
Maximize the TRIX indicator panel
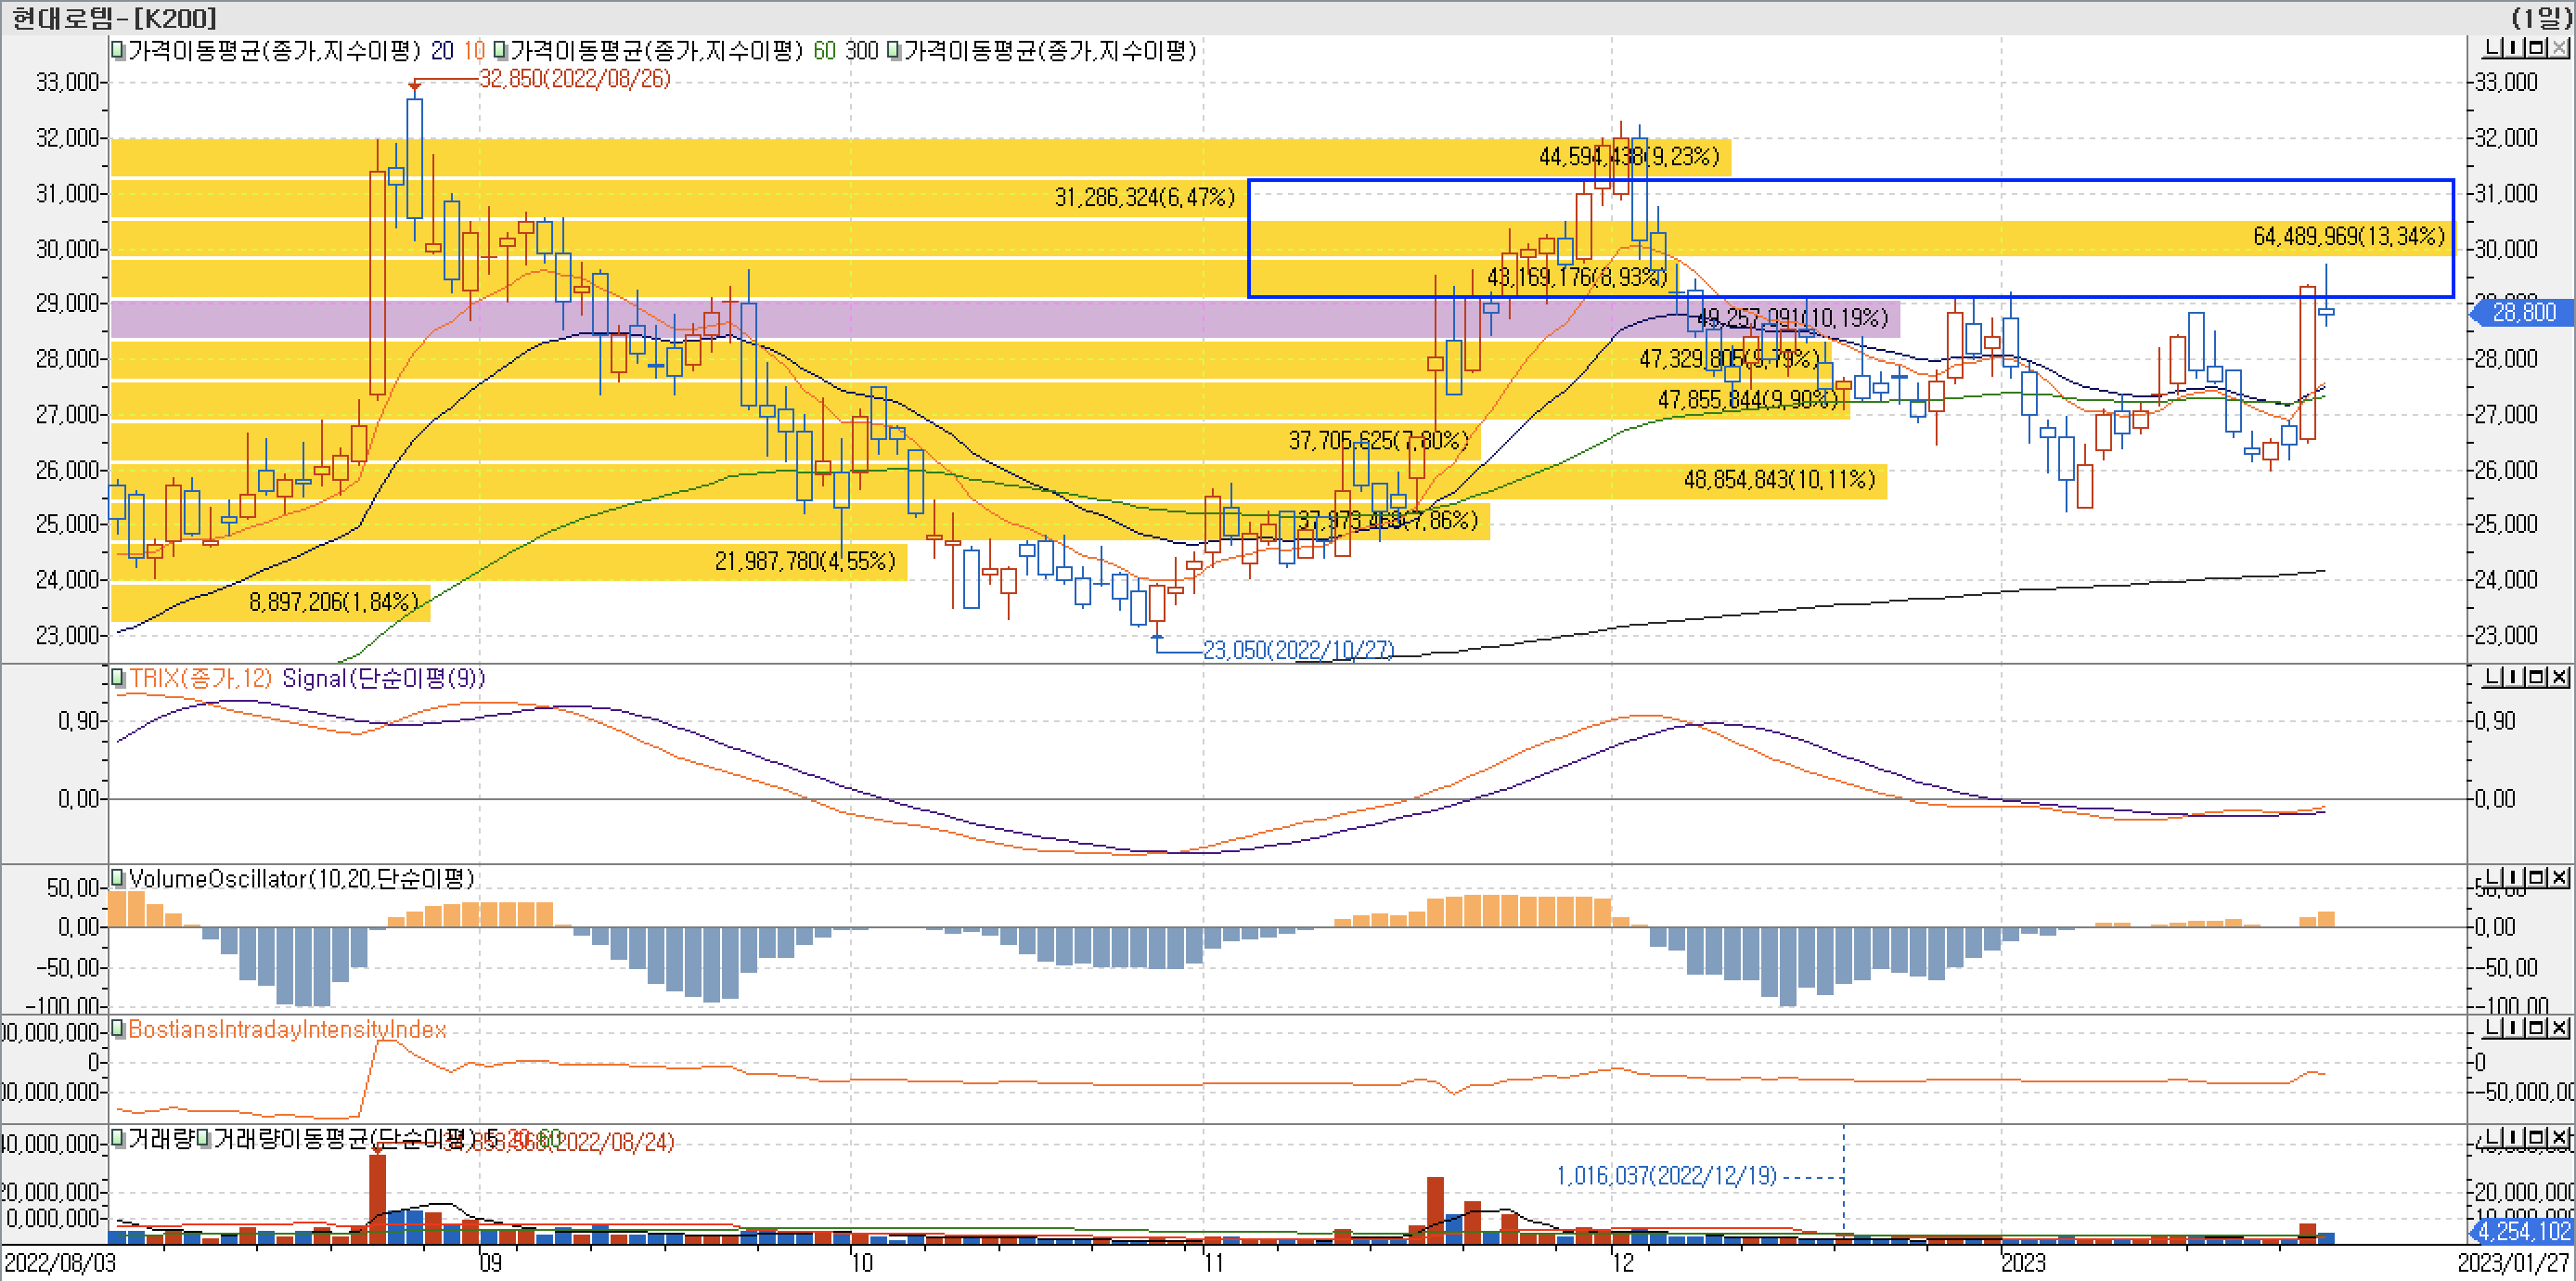2537,678
